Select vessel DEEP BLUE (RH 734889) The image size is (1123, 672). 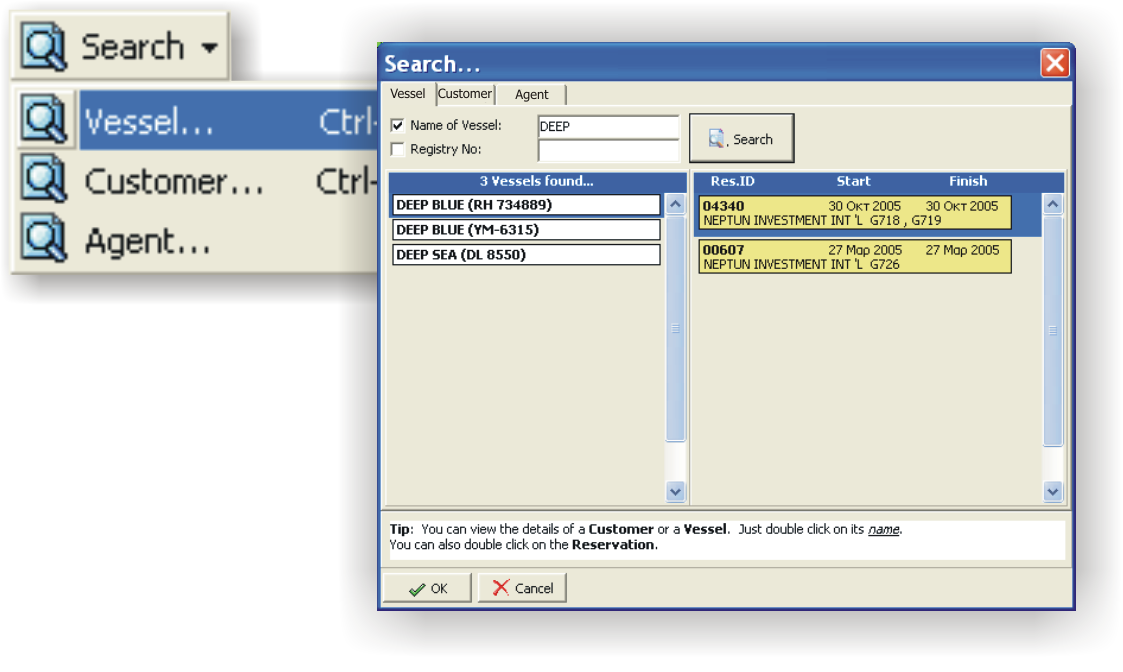pos(526,205)
